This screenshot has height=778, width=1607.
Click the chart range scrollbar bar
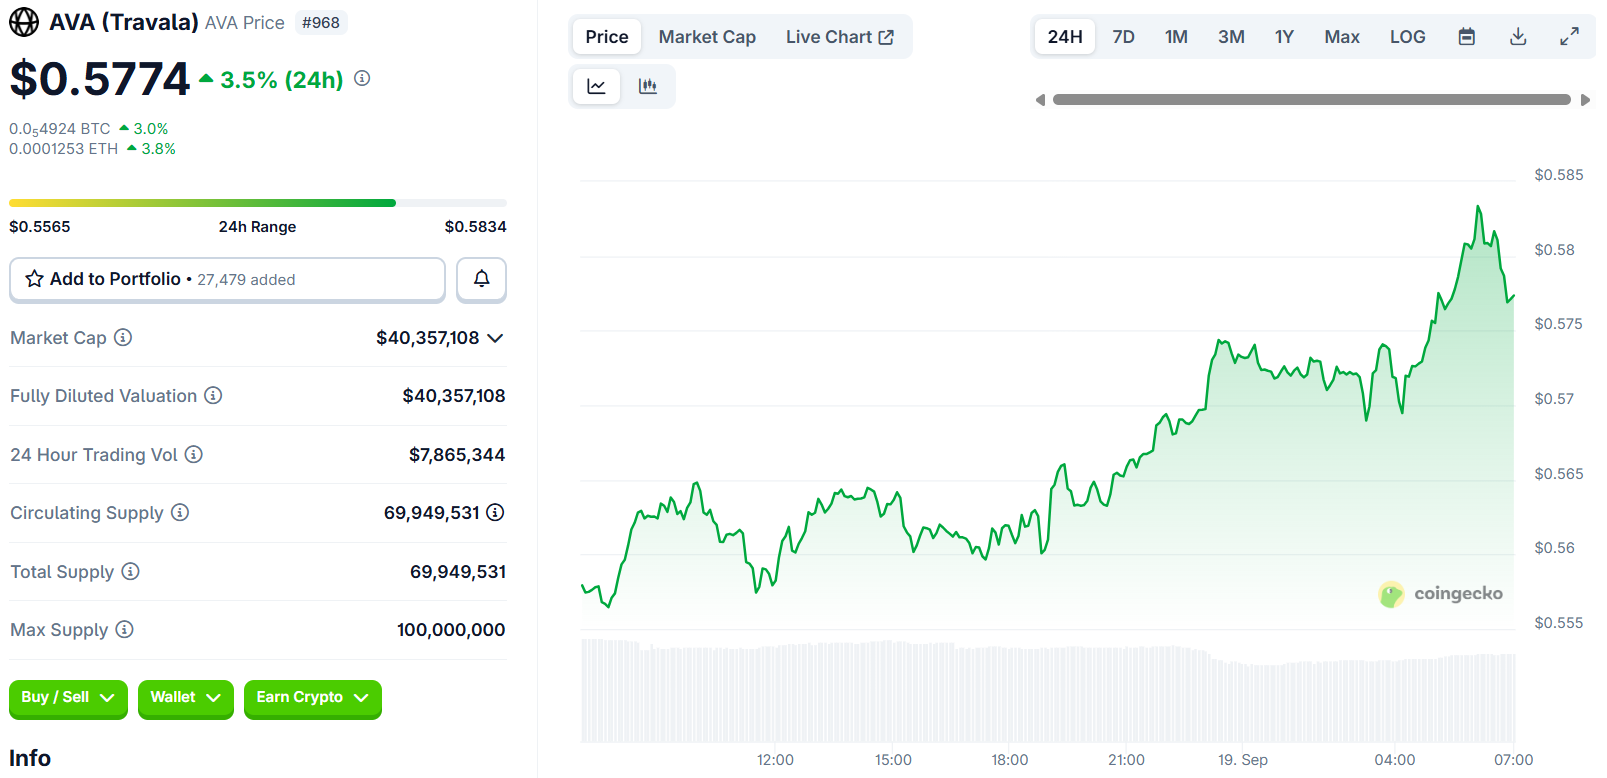point(1312,100)
